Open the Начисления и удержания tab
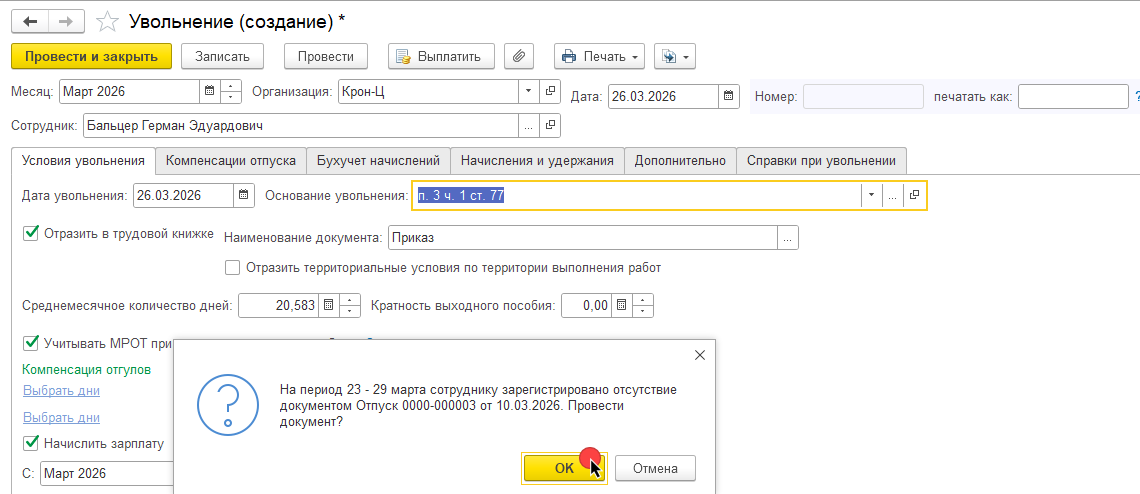Screen dimensions: 1140x494 (x=537, y=160)
